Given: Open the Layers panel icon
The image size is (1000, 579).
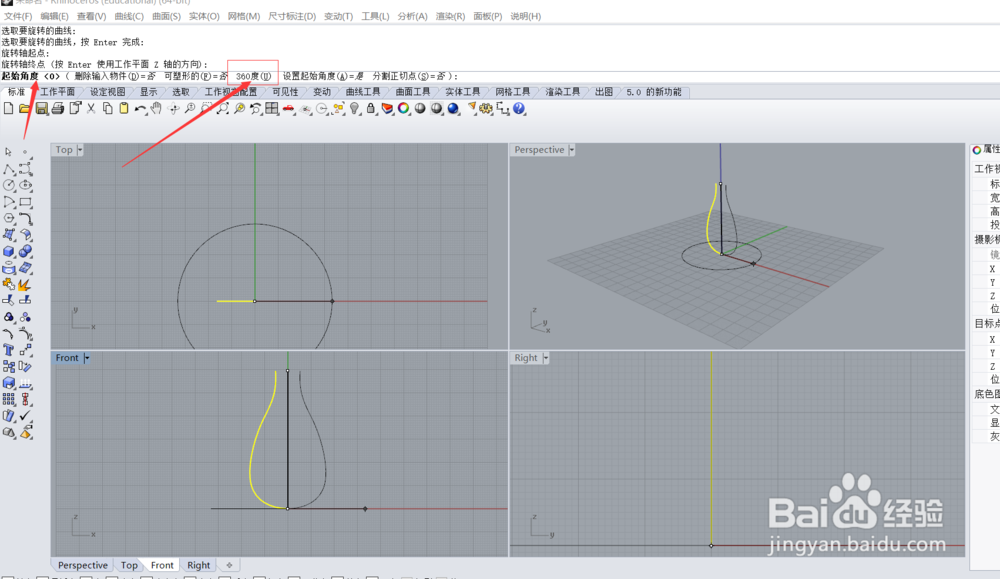Looking at the screenshot, I should point(387,108).
